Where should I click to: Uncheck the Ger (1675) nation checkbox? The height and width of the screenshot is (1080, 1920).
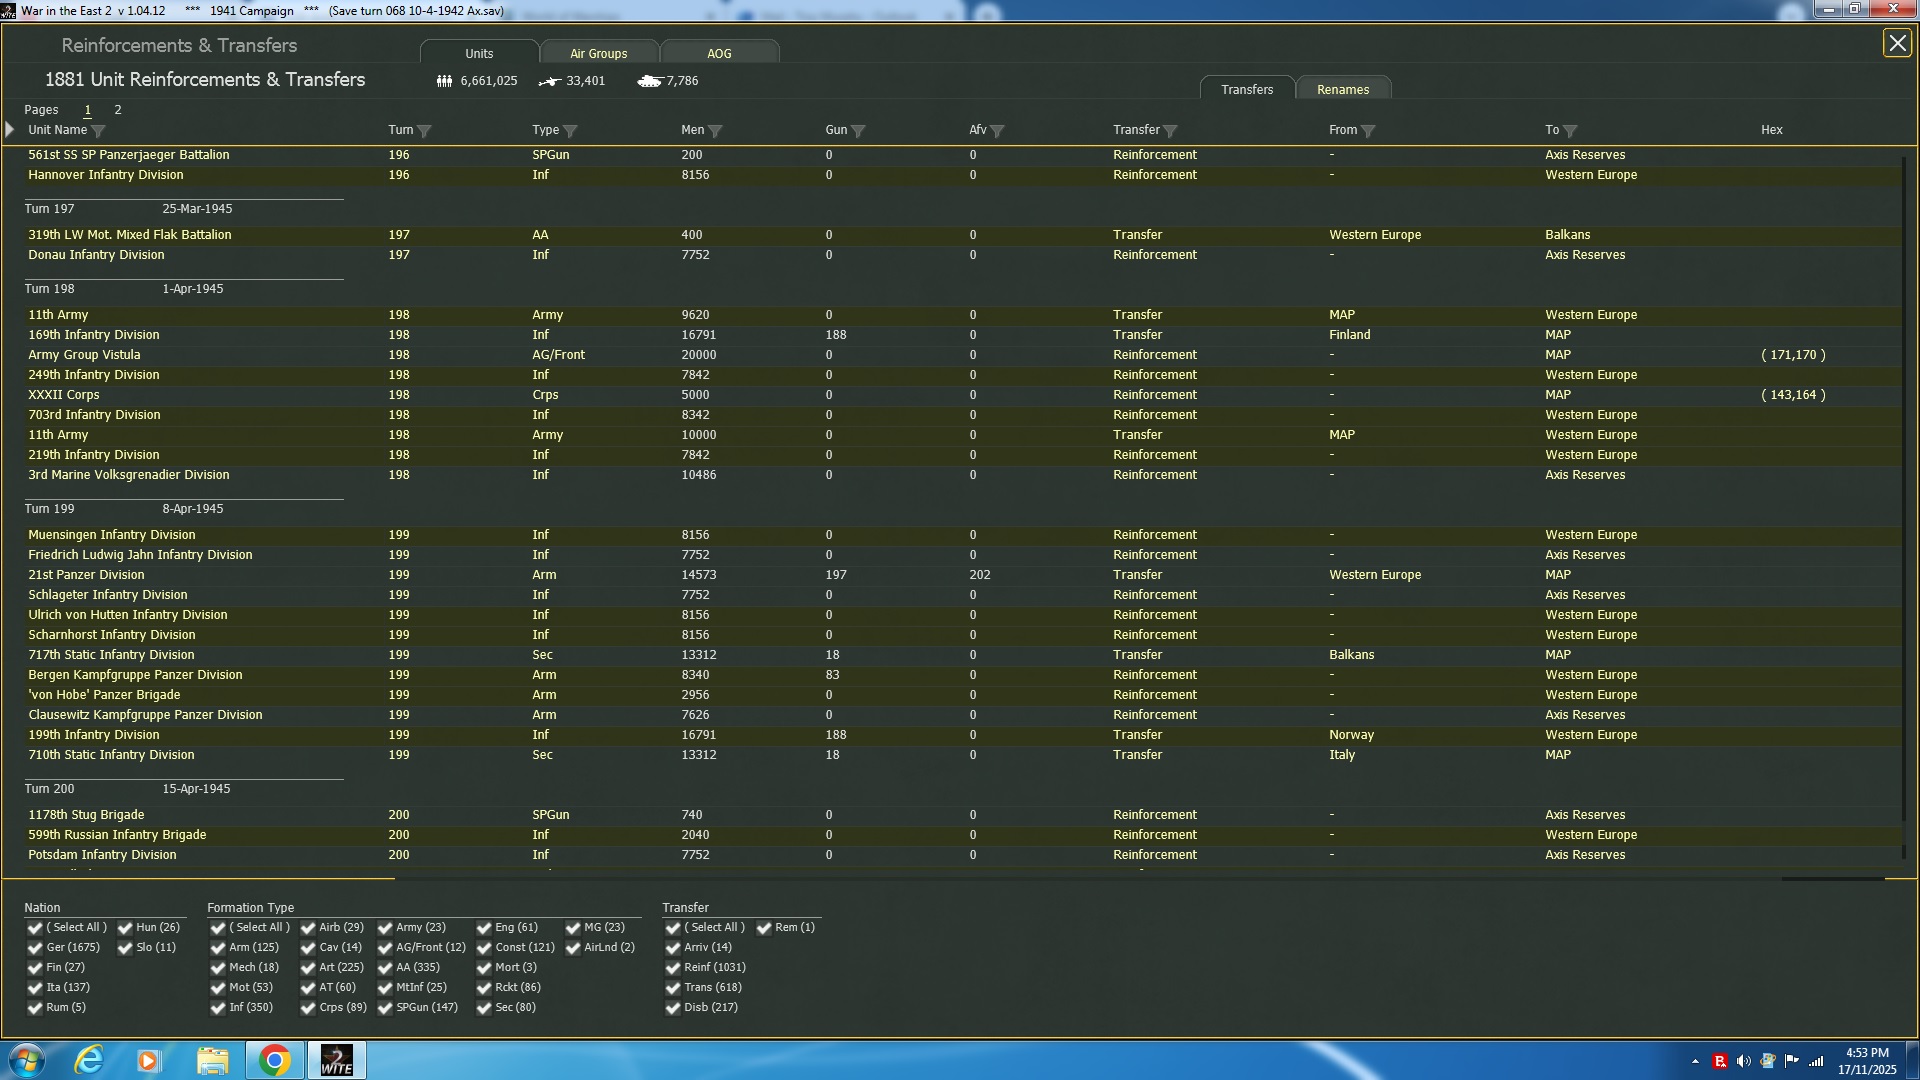(35, 948)
